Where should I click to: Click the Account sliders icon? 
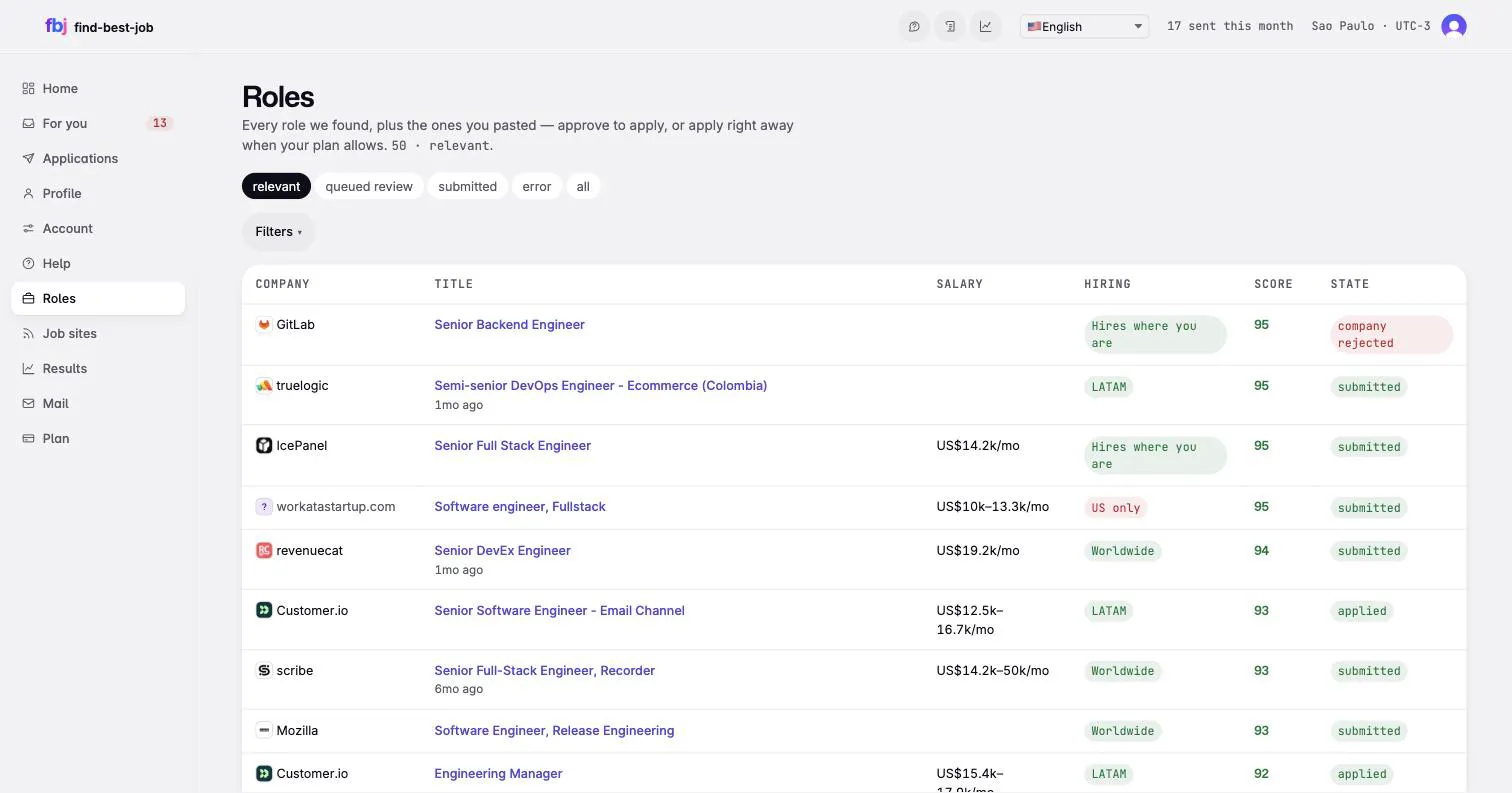[x=28, y=229]
